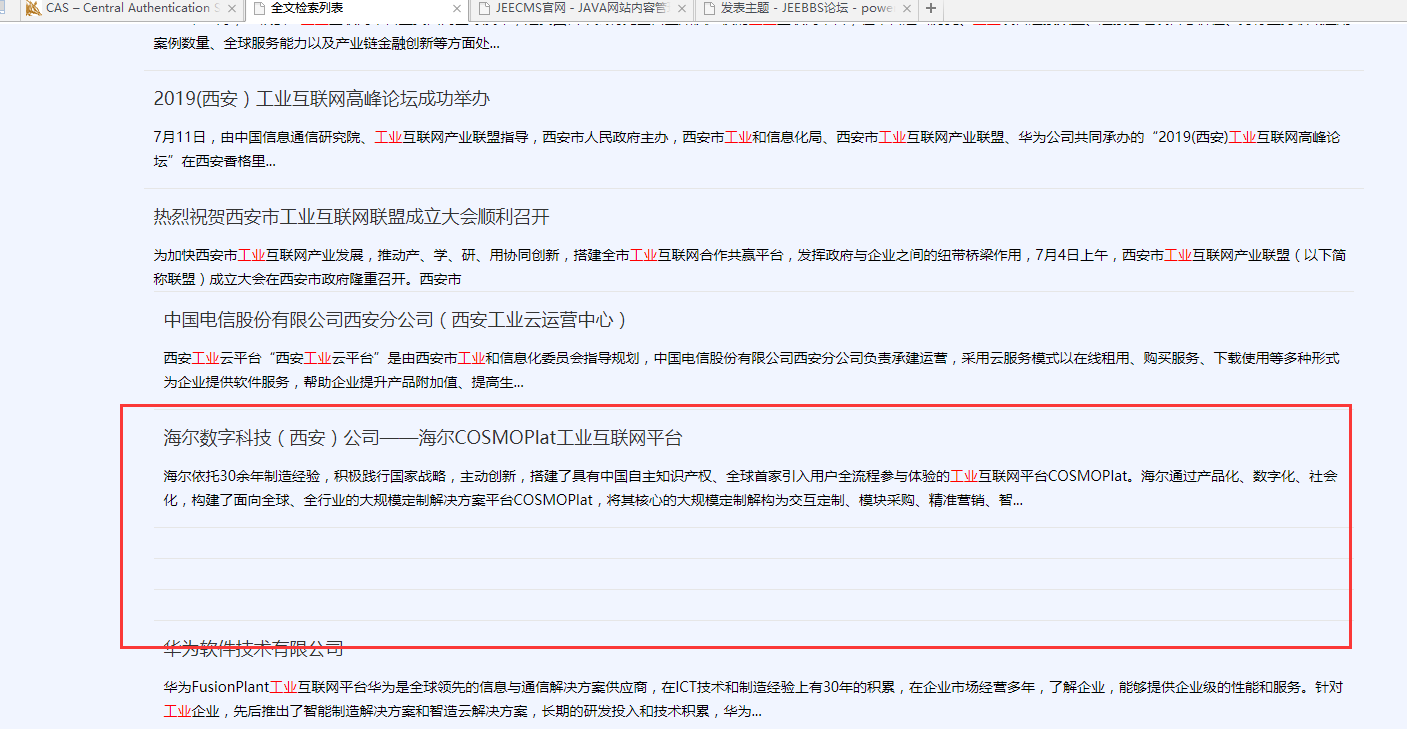Go to the 发表主题 - JEEBBS论坛 tab
The width and height of the screenshot is (1407, 729).
(806, 8)
